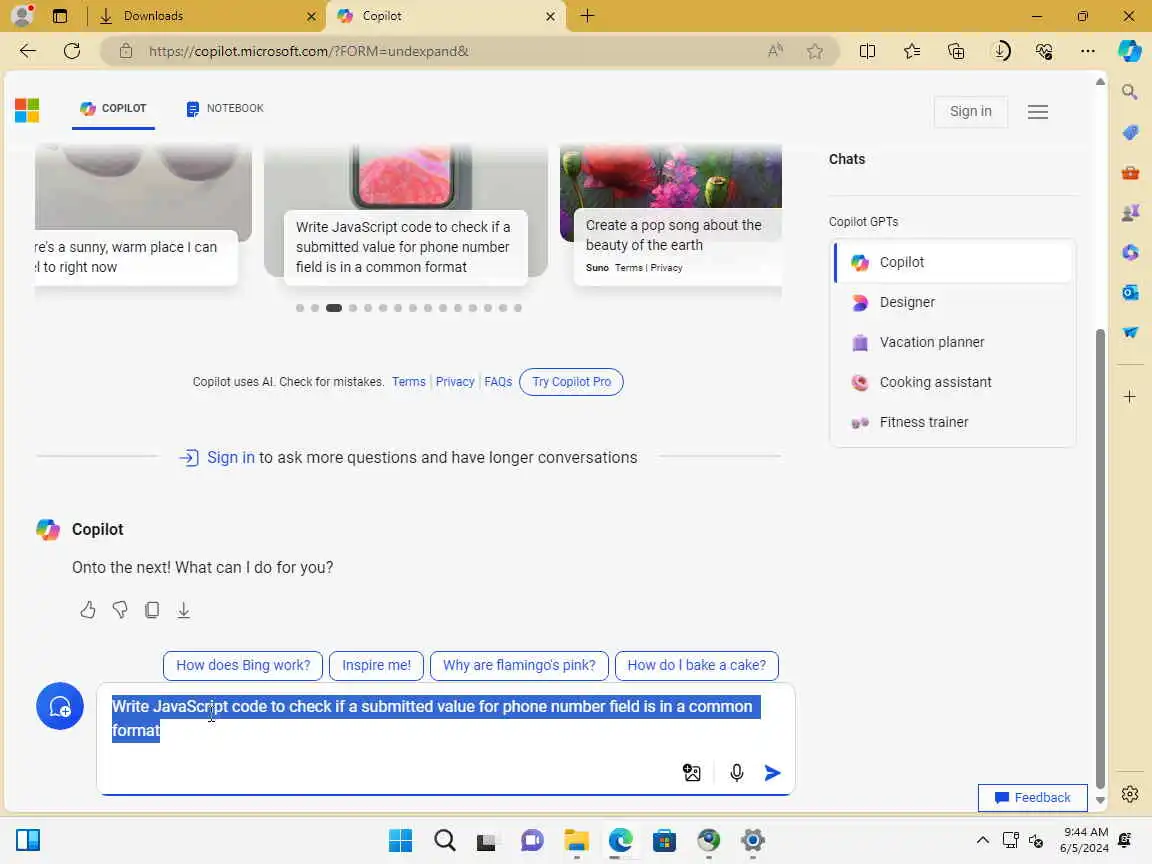This screenshot has height=864, width=1152.
Task: Send the message with the arrow icon
Action: click(772, 773)
